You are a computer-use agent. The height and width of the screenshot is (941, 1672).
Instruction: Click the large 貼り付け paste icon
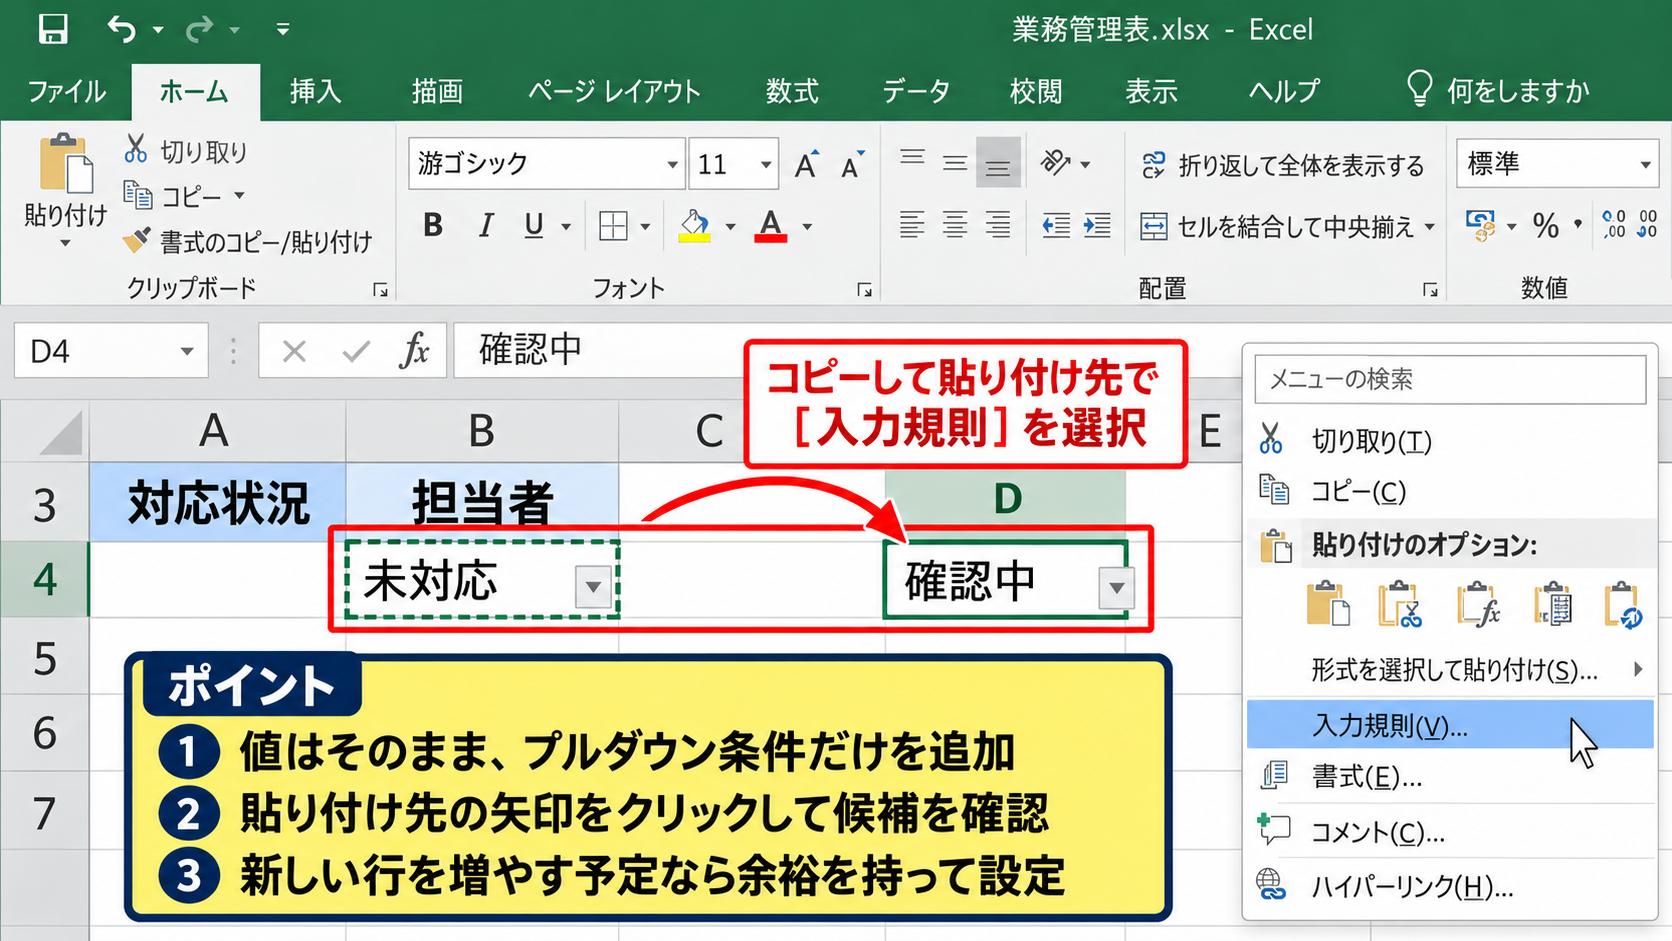(66, 164)
